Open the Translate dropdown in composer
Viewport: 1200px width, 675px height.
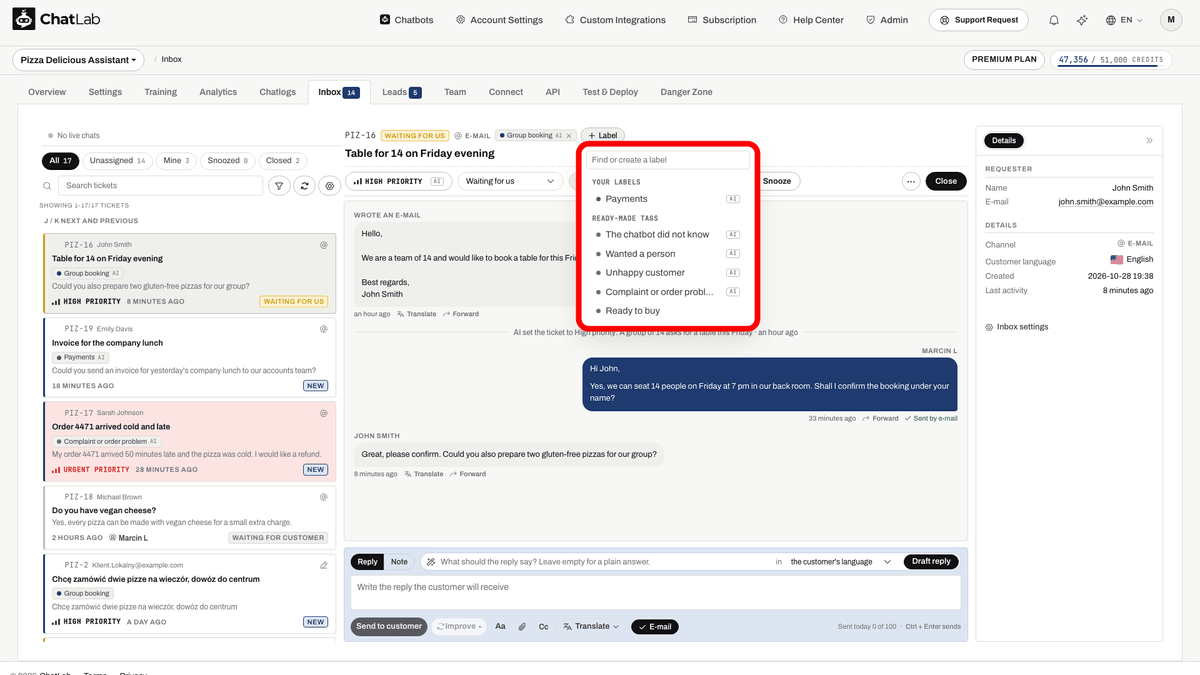(x=591, y=627)
